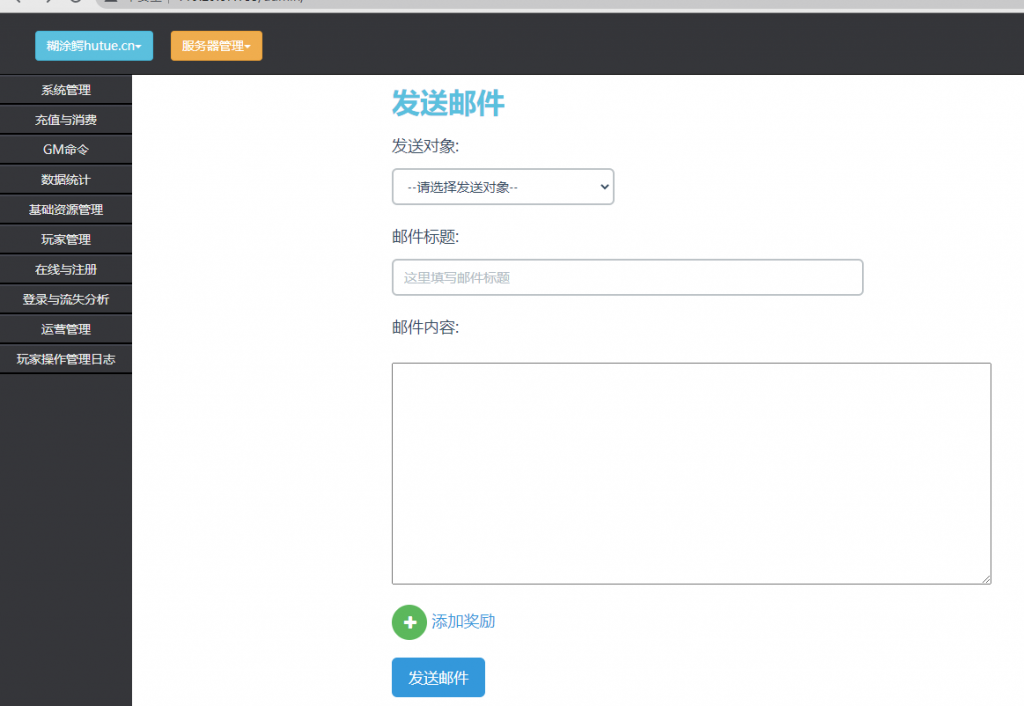Click the blue 发送邮件 submit button
The height and width of the screenshot is (706, 1024).
[438, 677]
